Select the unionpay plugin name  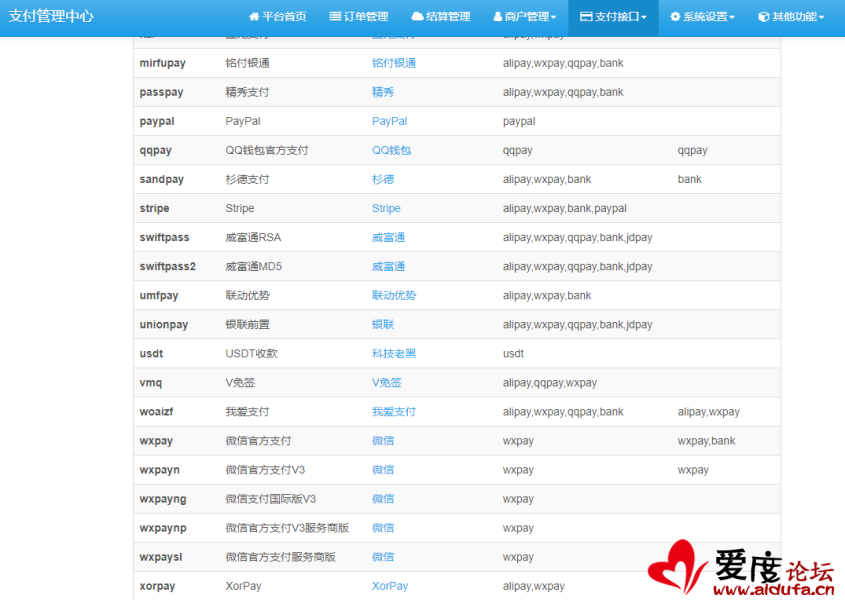(x=164, y=325)
